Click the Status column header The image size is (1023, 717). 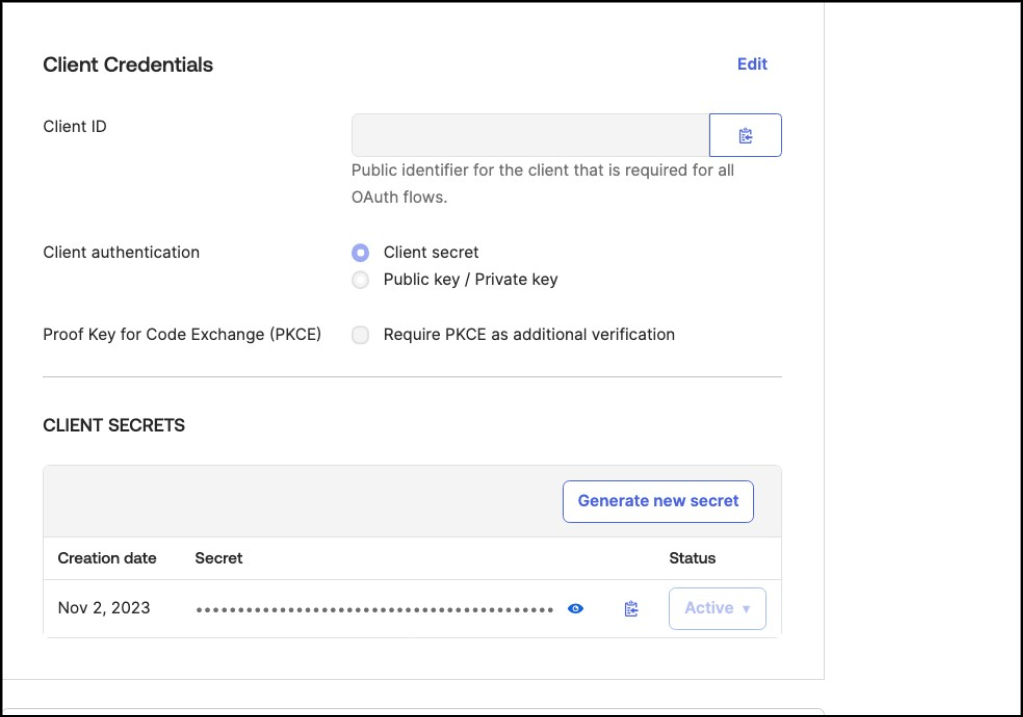coord(692,558)
